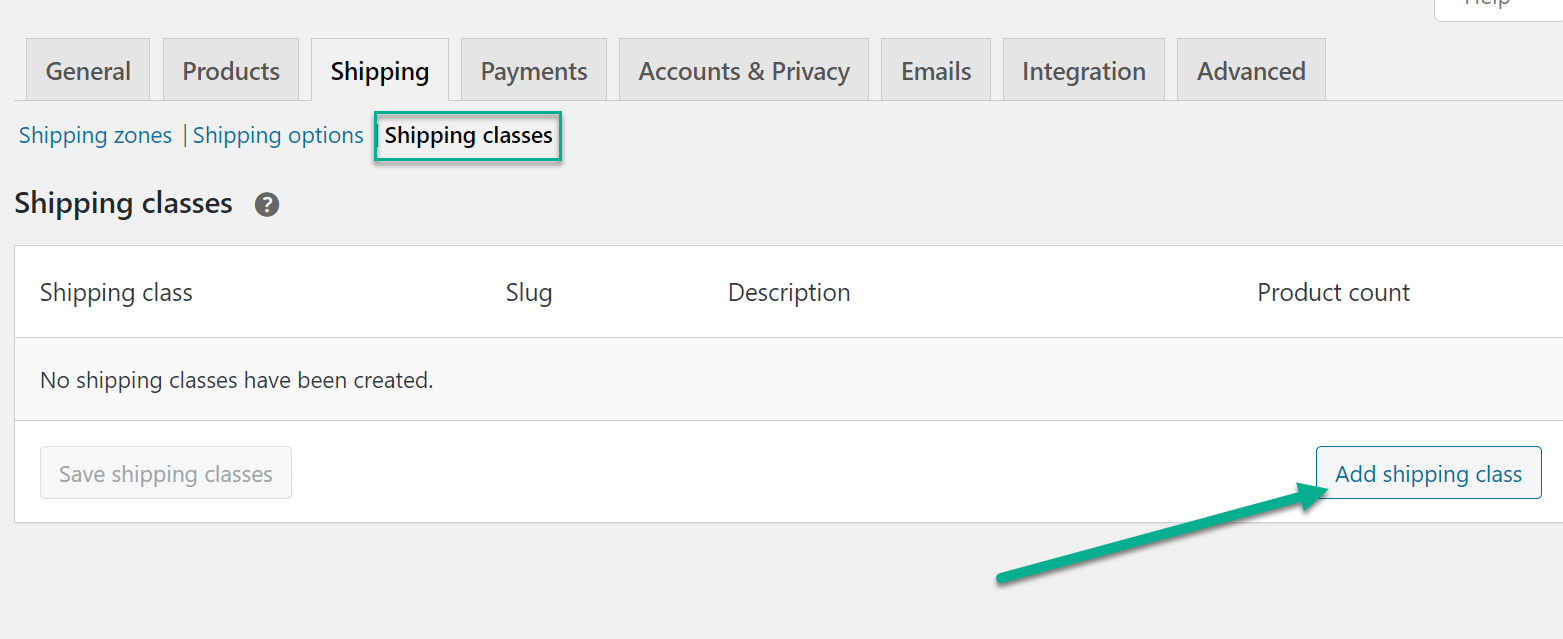Select the Shipping classes subsection
Viewport: 1563px width, 639px height.
click(x=467, y=135)
